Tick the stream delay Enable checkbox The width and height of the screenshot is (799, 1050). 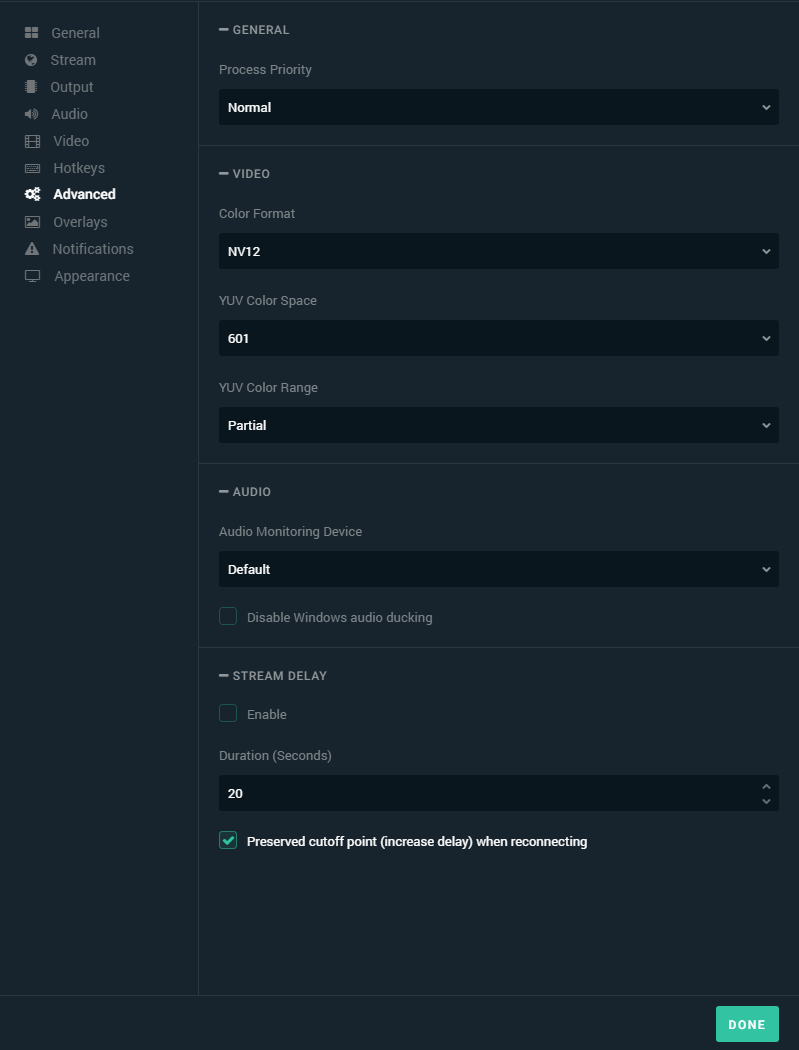pyautogui.click(x=228, y=713)
